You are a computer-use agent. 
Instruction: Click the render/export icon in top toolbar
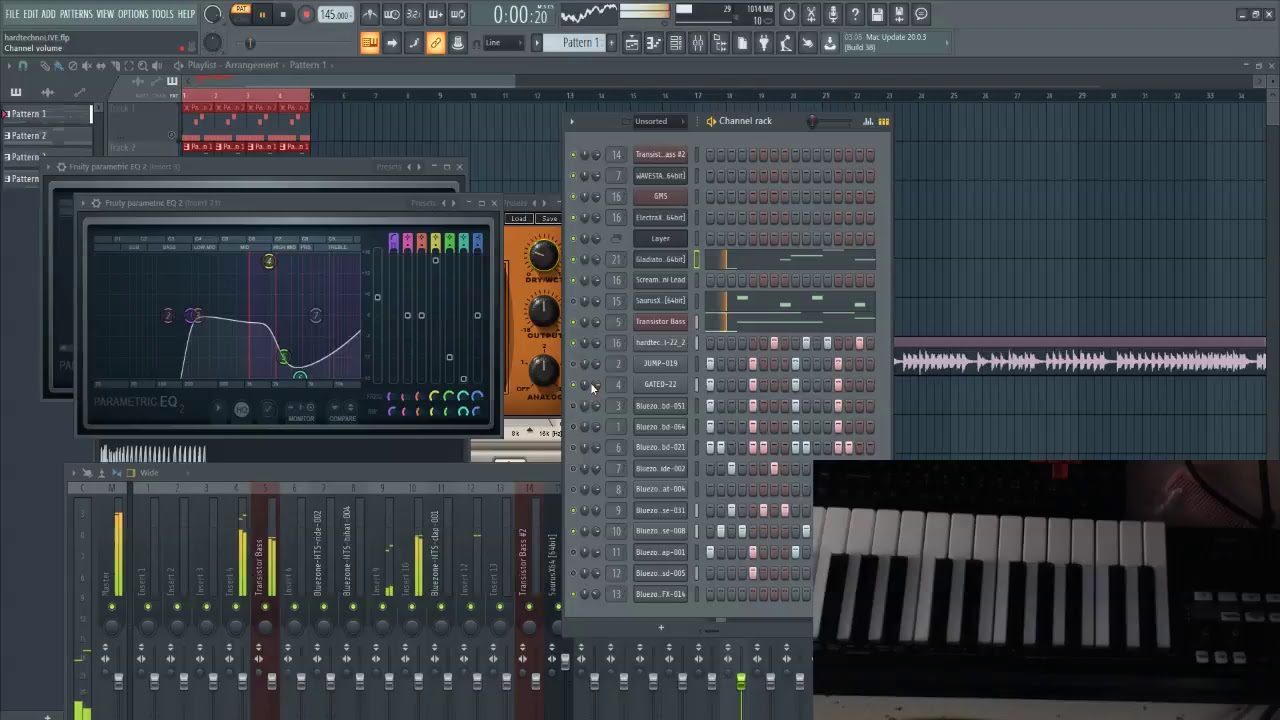899,14
